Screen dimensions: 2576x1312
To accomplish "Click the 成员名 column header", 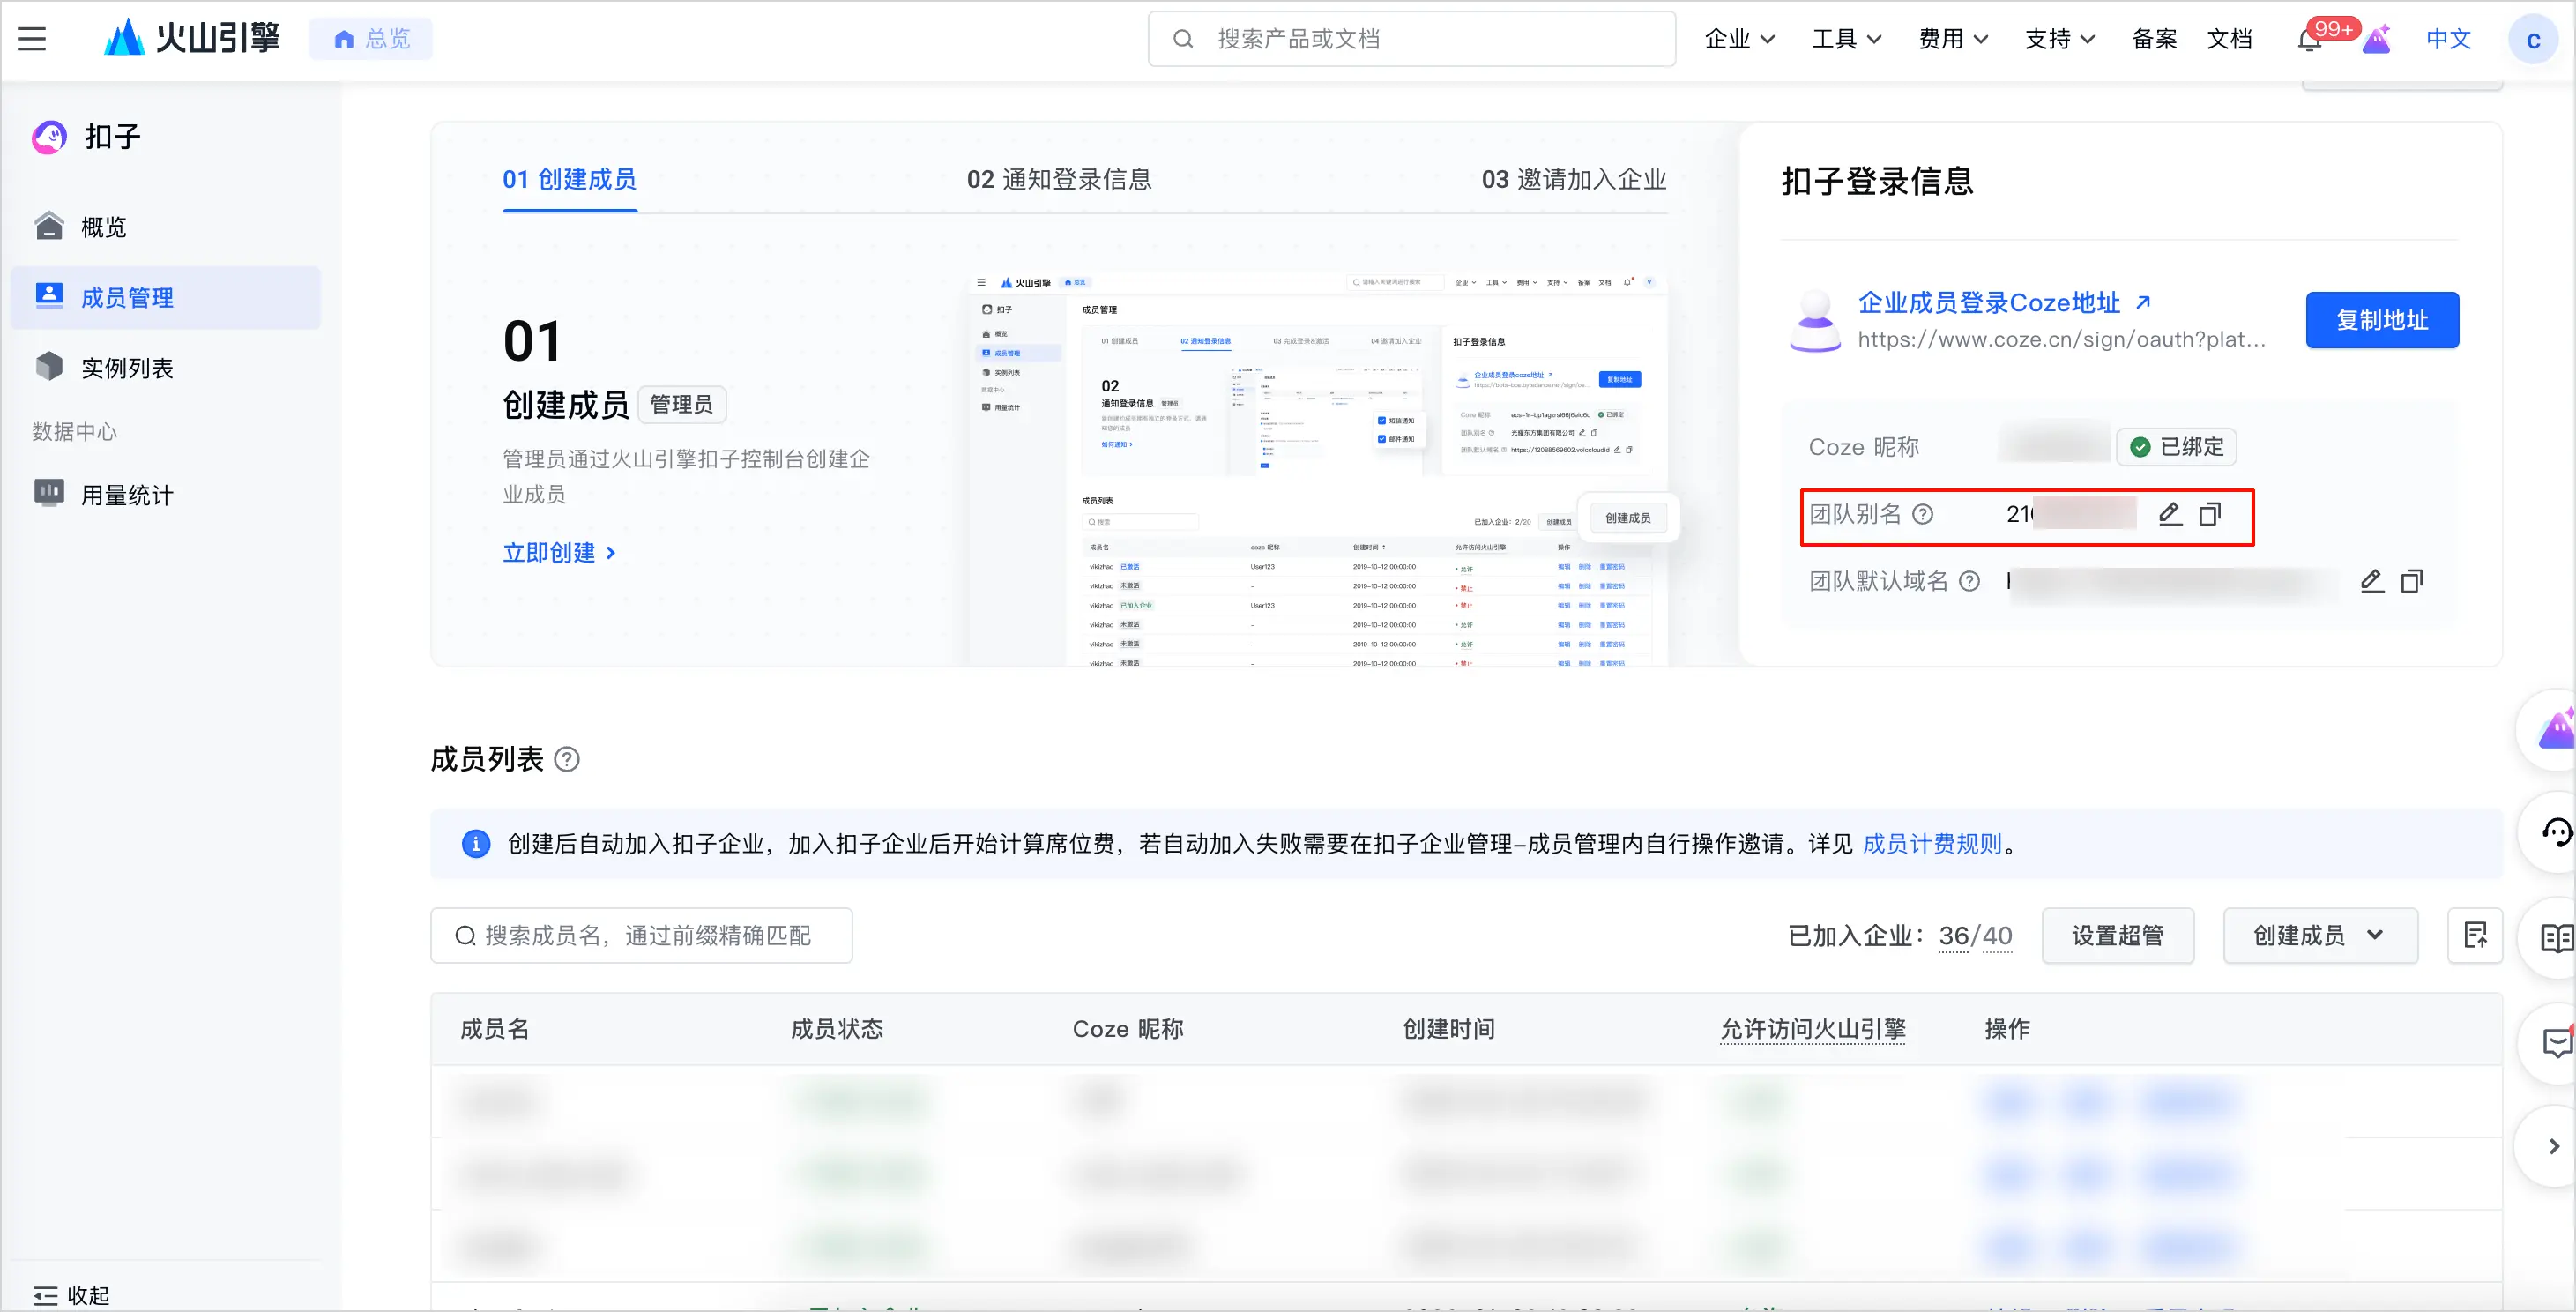I will pyautogui.click(x=495, y=1029).
